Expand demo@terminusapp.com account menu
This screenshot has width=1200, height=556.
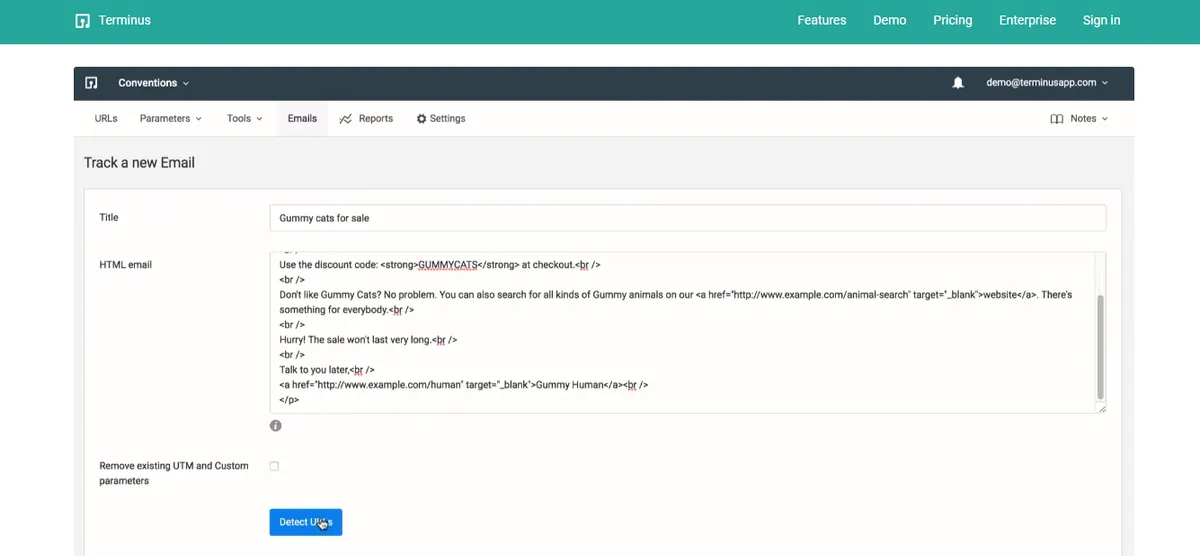[1046, 83]
